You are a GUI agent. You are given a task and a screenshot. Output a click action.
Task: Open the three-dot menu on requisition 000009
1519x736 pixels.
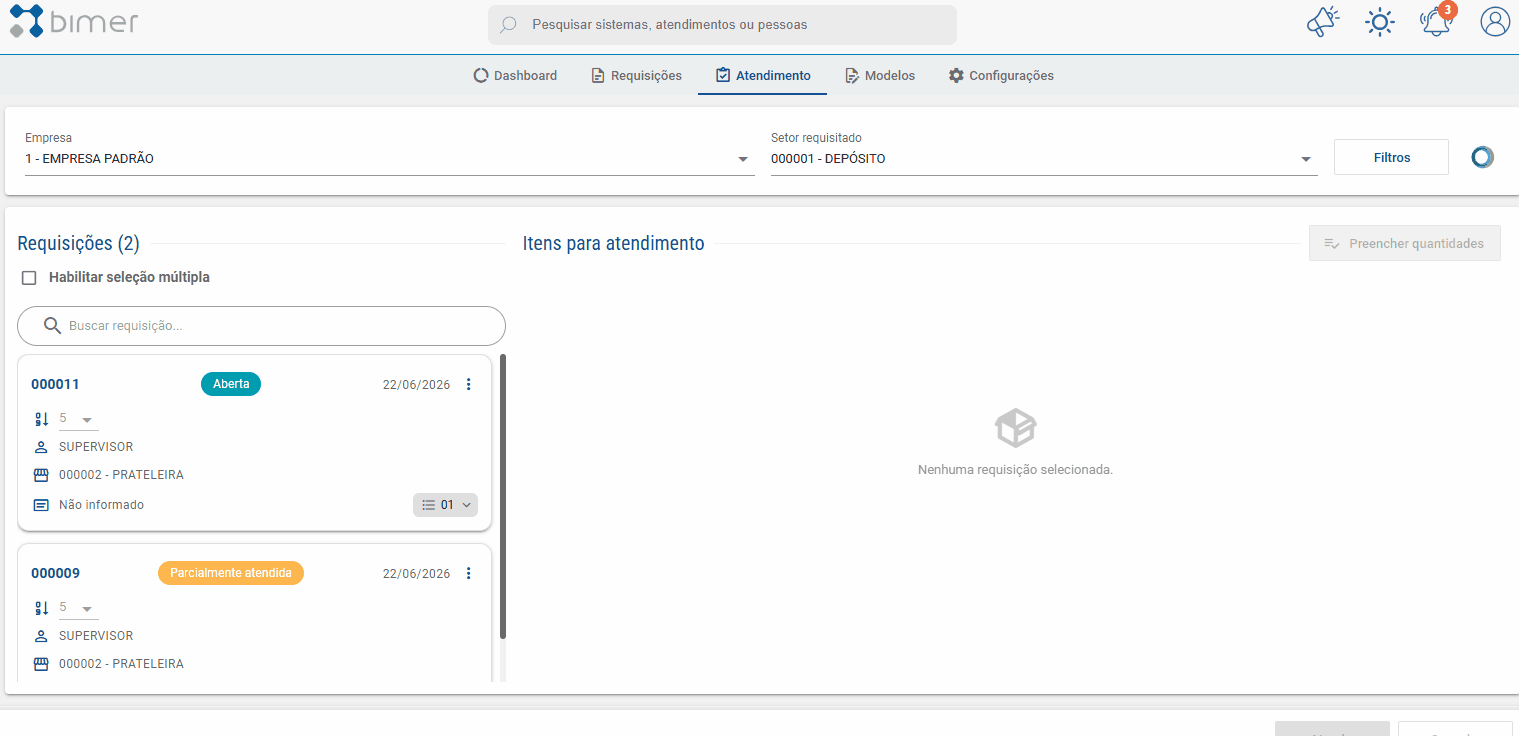coord(469,573)
